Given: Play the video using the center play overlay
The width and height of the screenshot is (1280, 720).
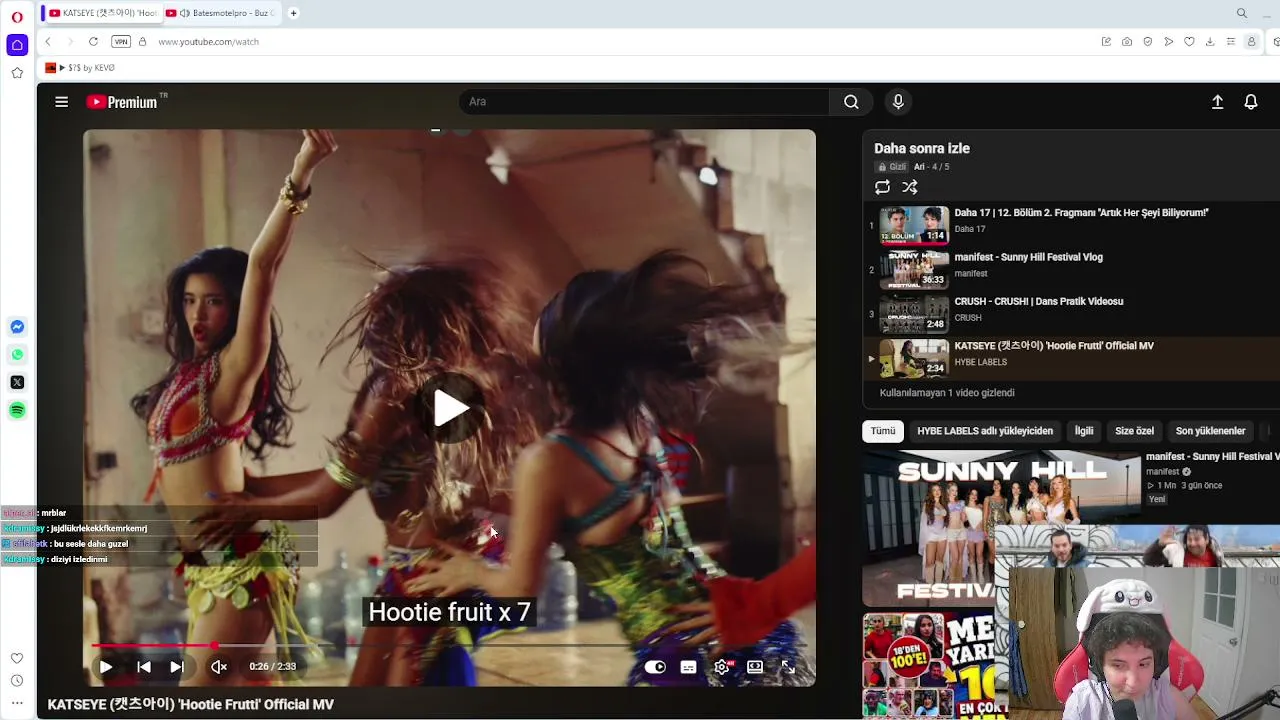Looking at the screenshot, I should (x=450, y=408).
